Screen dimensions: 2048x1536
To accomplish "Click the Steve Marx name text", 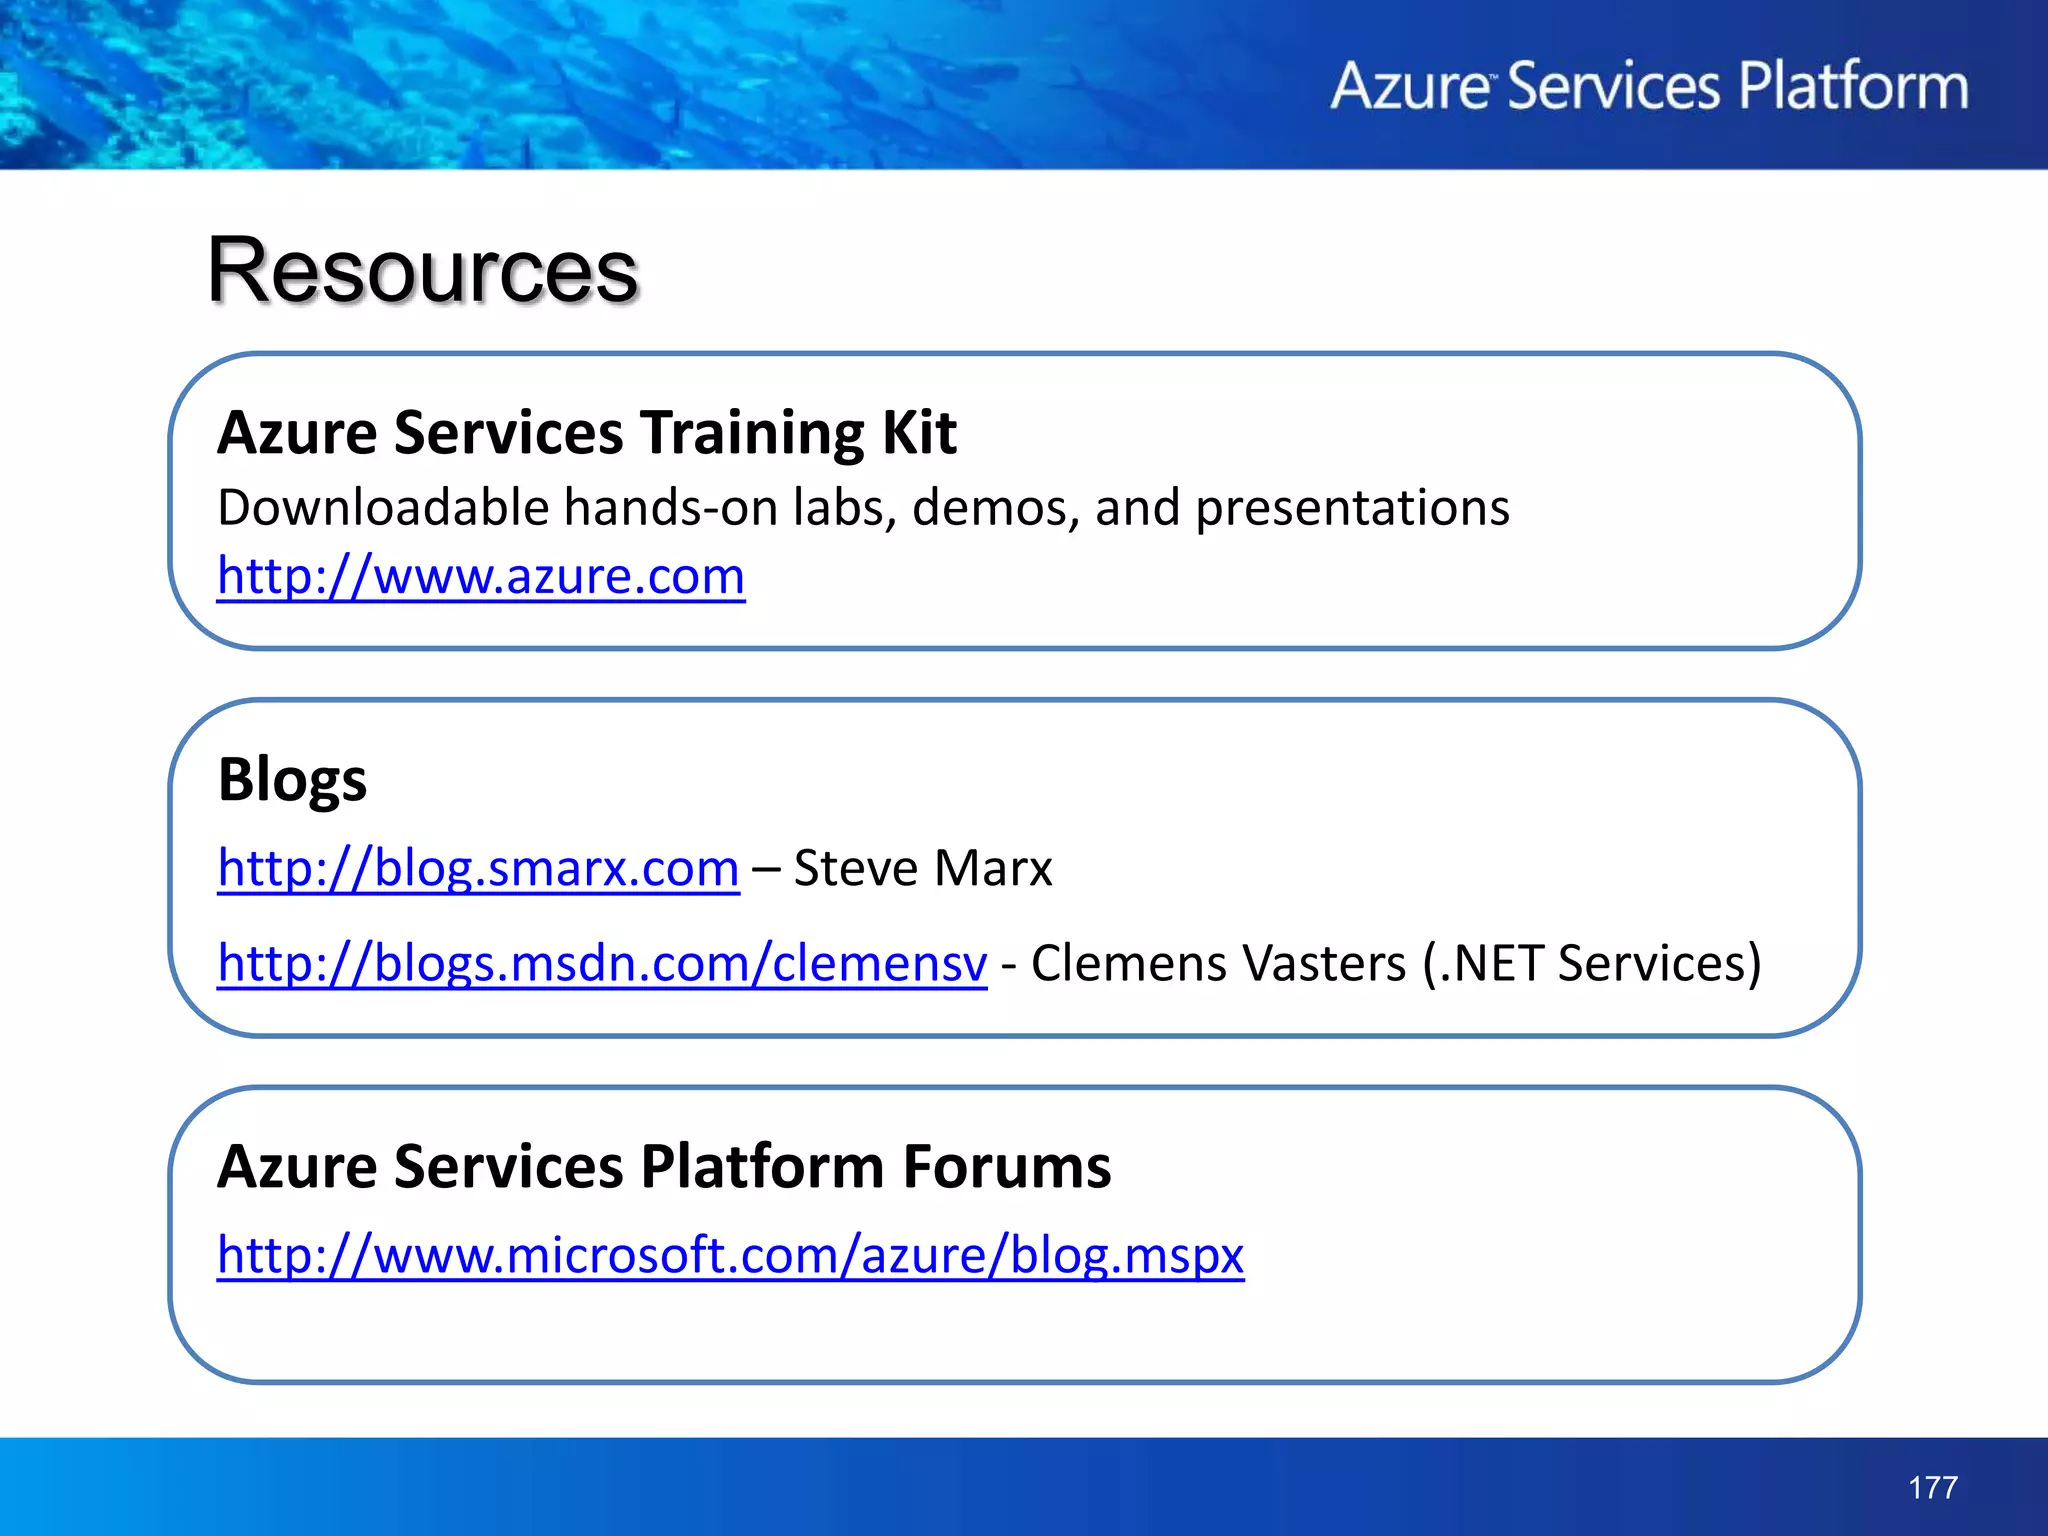I will [922, 868].
